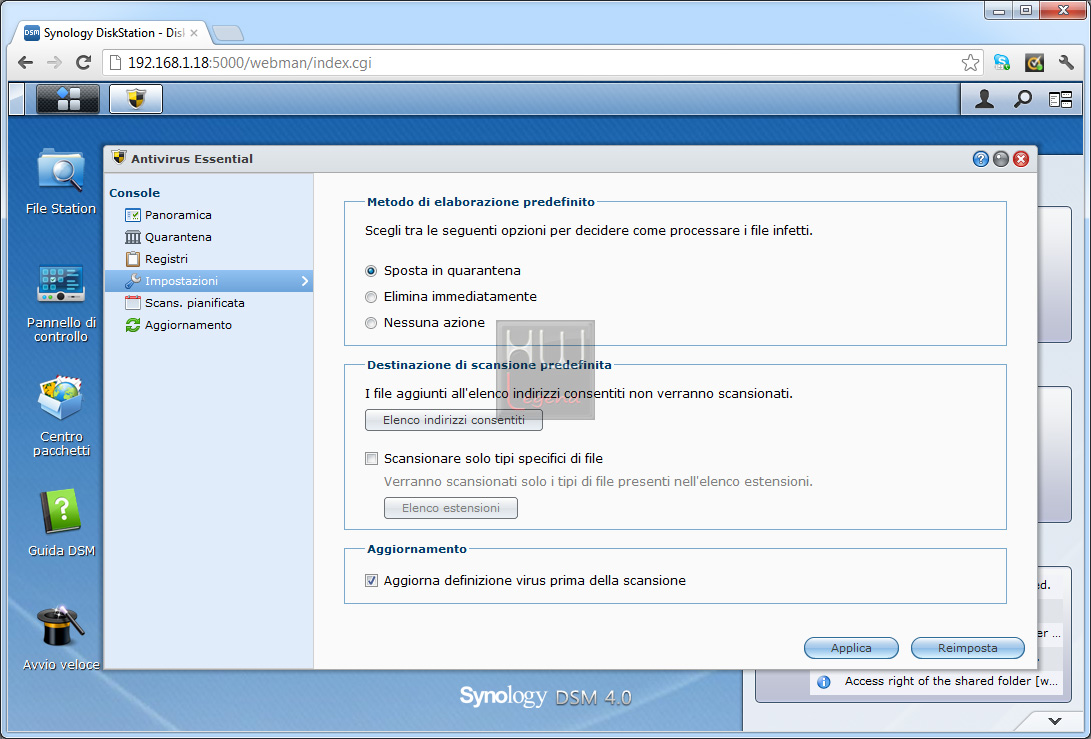The image size is (1091, 739).
Task: Open the user account options icon
Action: (x=984, y=100)
